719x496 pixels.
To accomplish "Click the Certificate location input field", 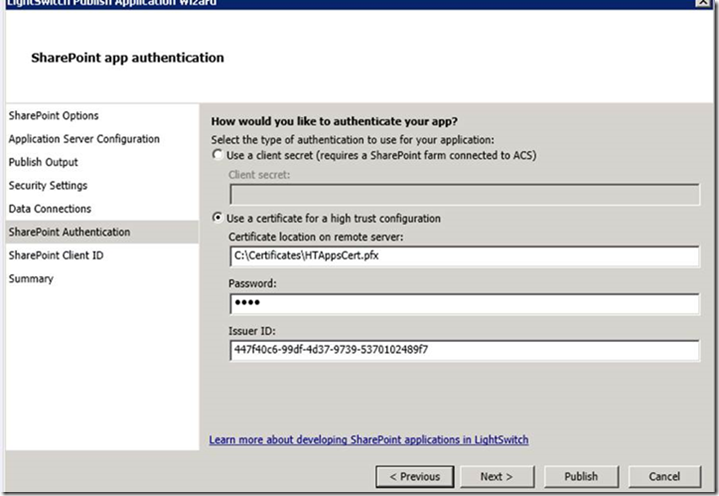I will [465, 256].
